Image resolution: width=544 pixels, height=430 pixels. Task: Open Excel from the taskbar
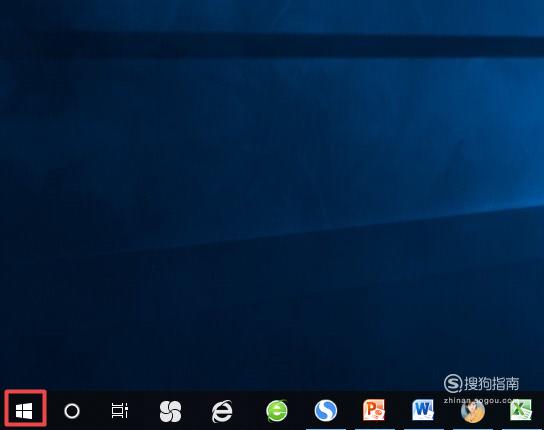(521, 410)
